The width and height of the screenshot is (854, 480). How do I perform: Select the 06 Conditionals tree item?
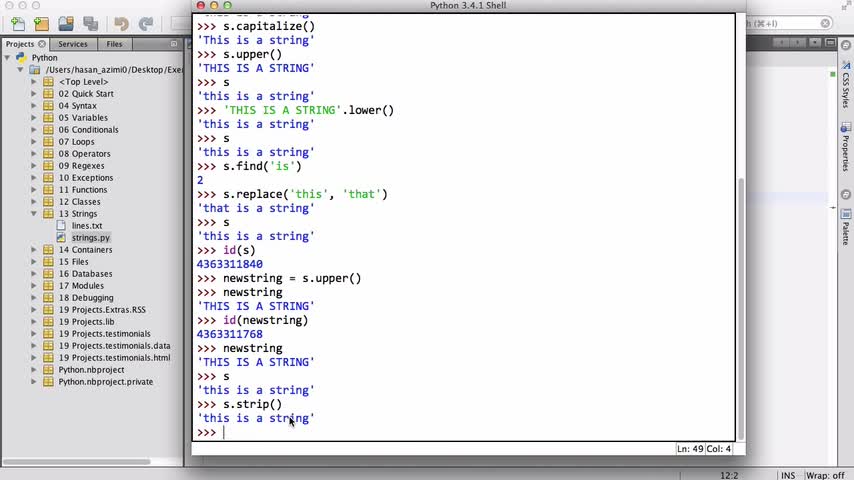(88, 130)
